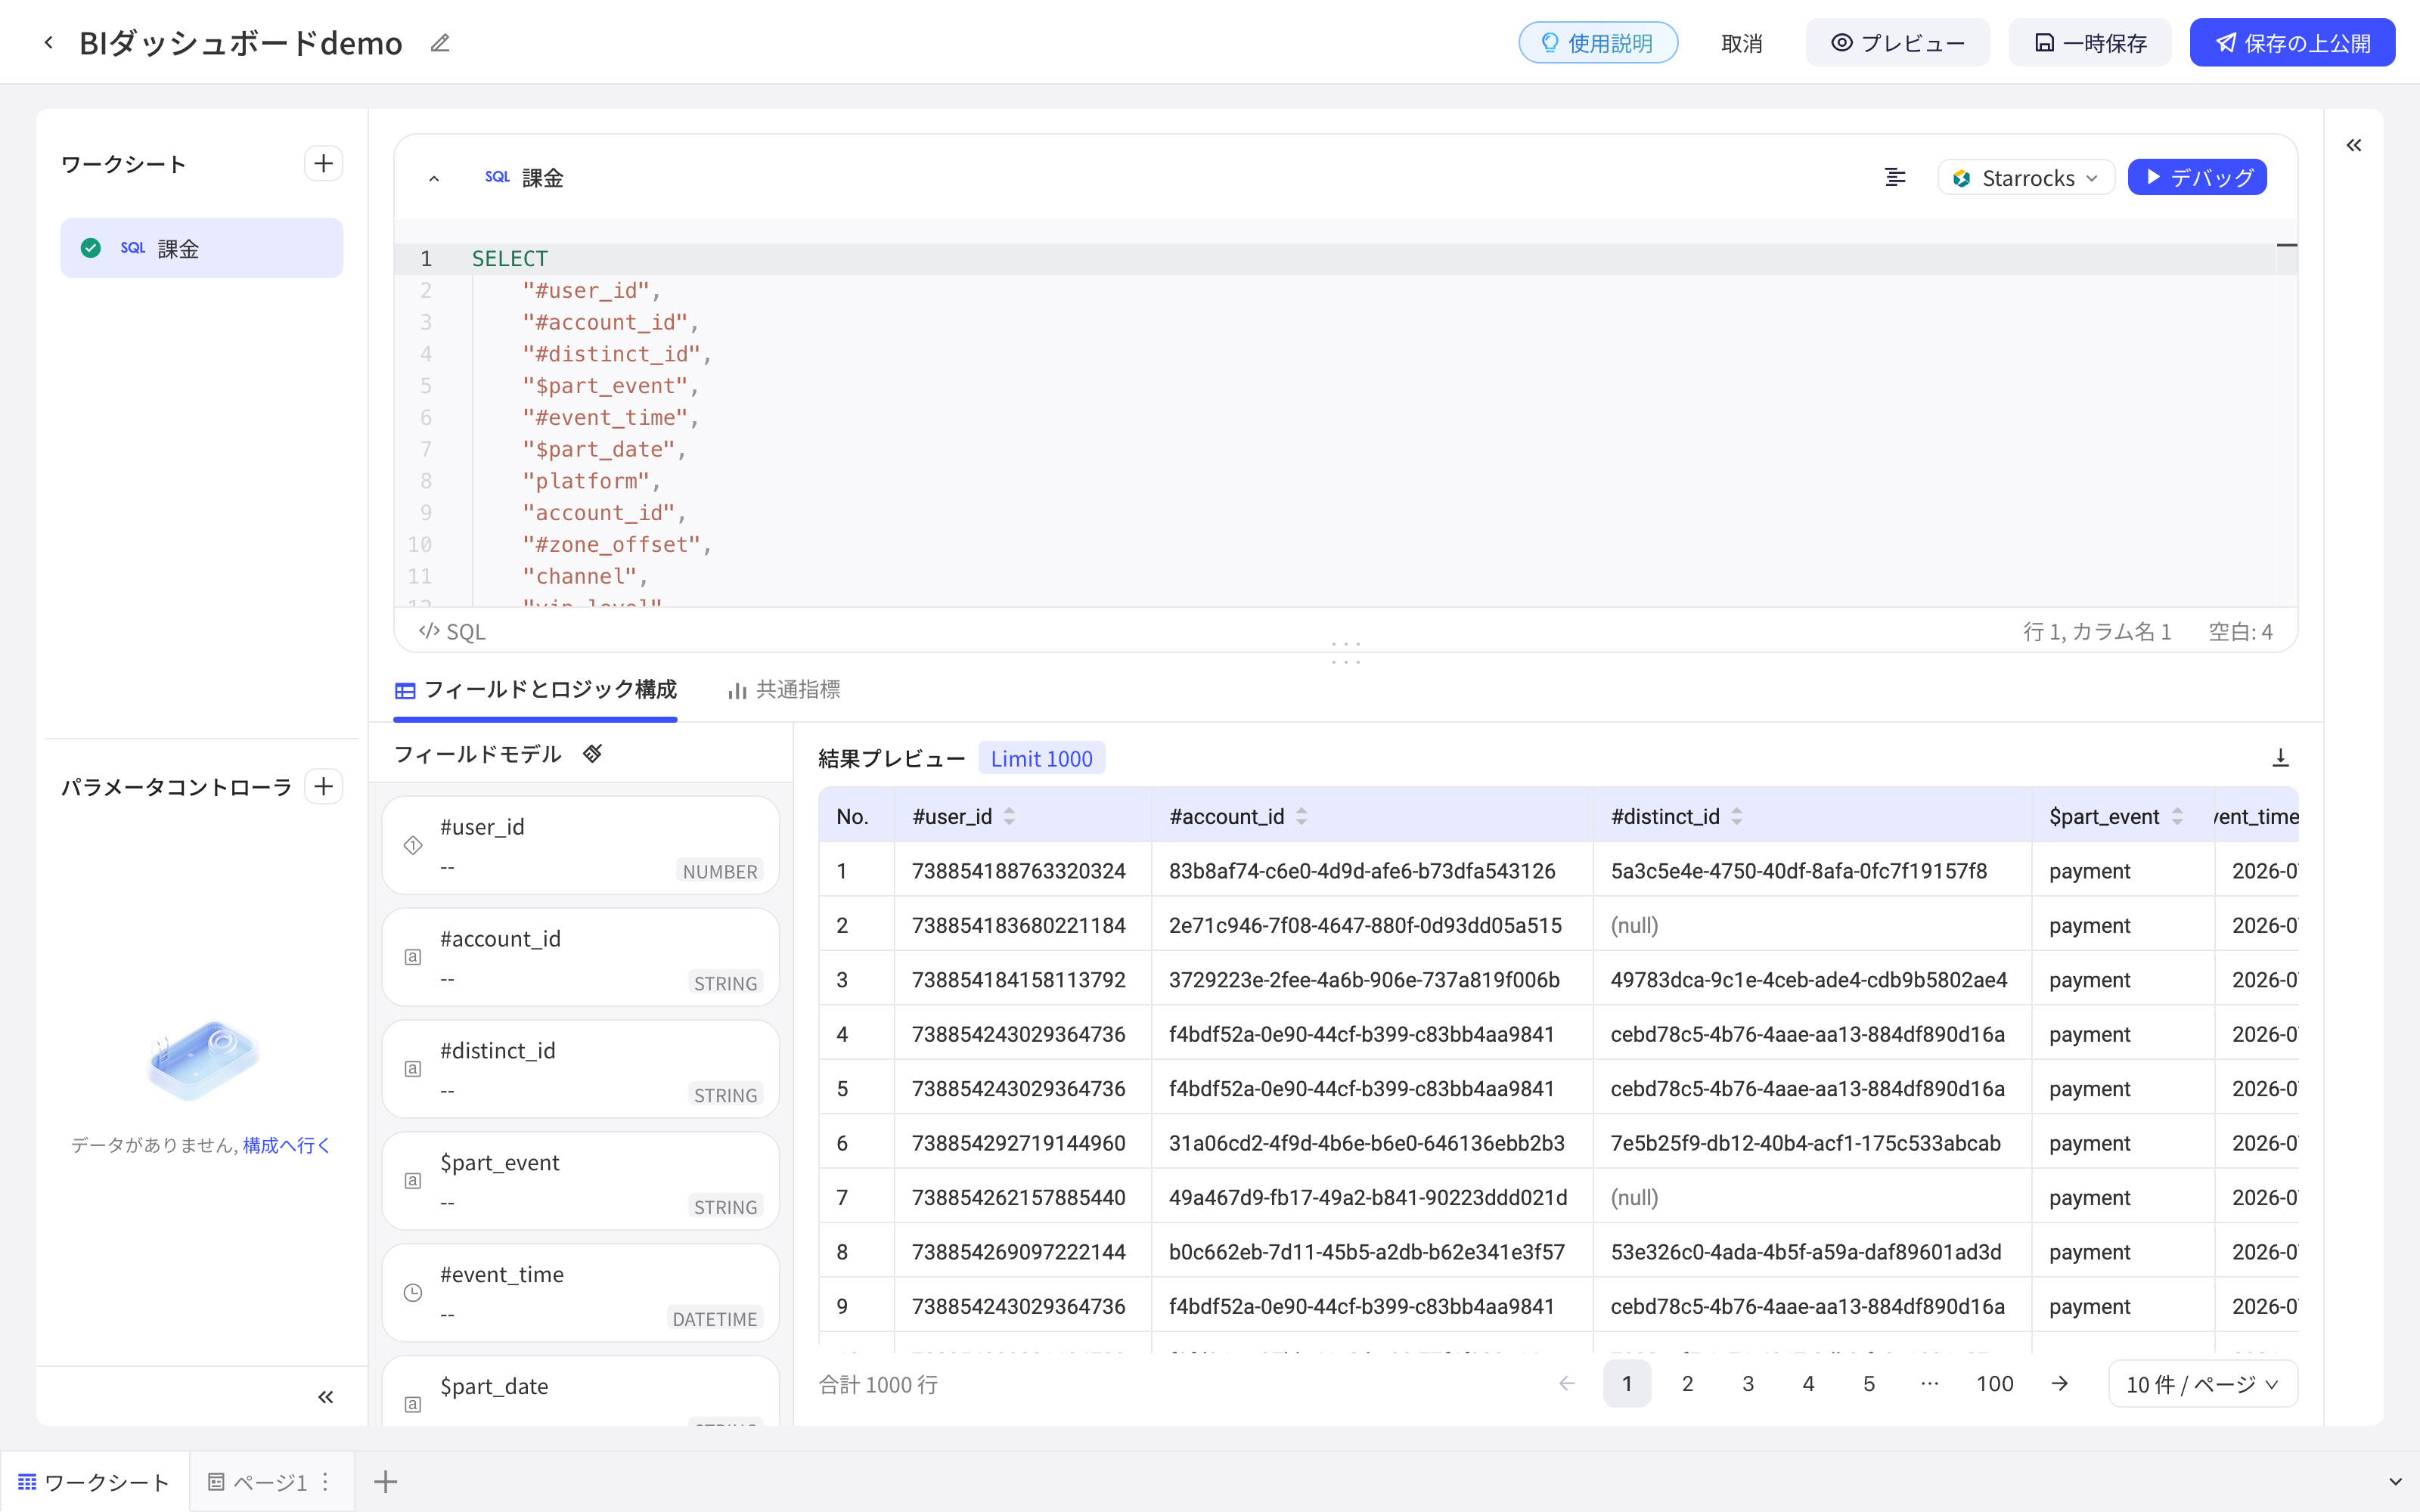Expand the bottom-right chevron menu

coord(2395,1482)
